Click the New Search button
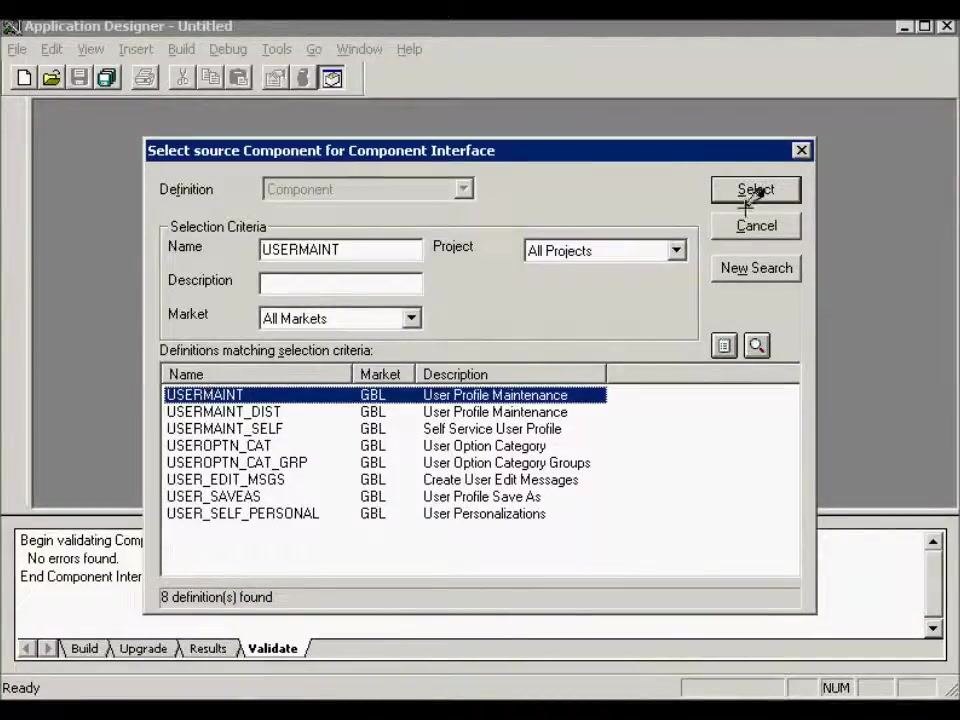Screen dimensions: 960x720 (x=756, y=268)
